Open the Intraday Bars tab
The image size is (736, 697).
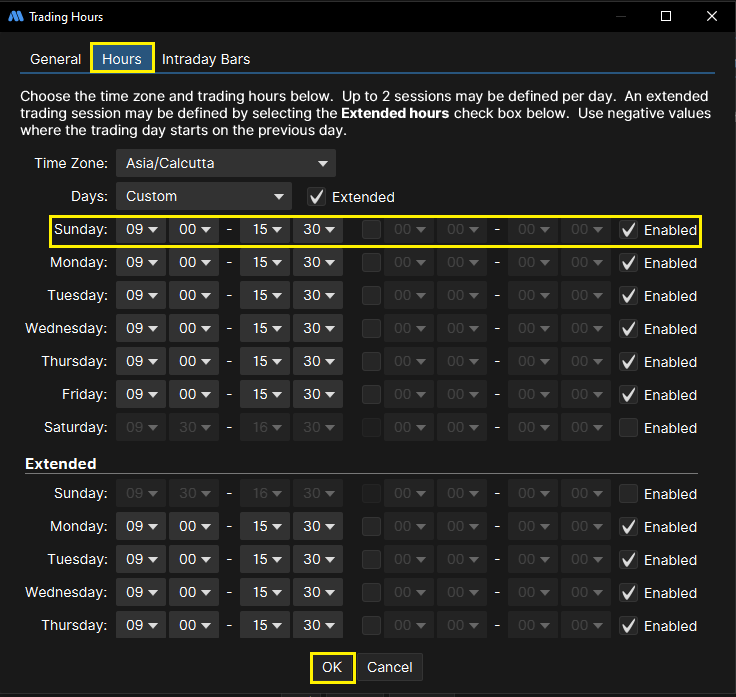[x=206, y=59]
